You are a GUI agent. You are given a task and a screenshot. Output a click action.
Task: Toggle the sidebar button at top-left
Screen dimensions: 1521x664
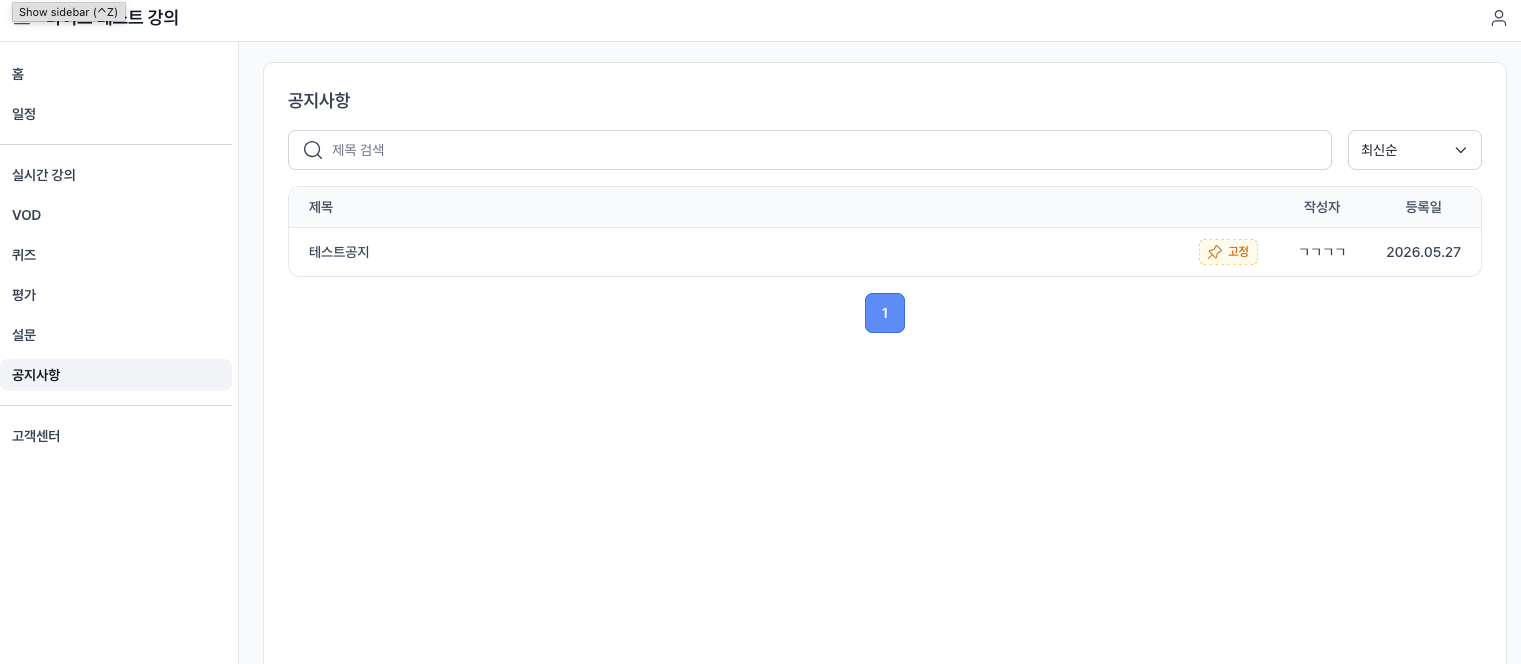click(21, 18)
